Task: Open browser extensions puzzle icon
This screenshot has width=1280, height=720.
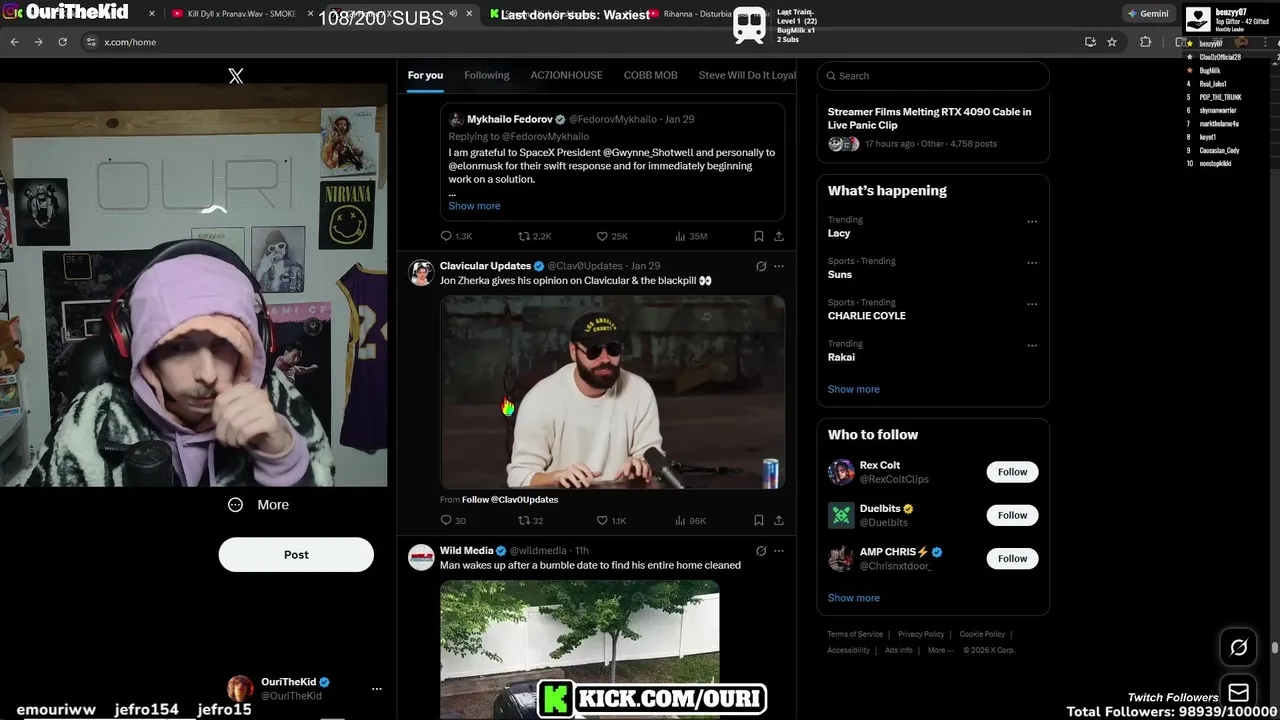Action: pyautogui.click(x=1146, y=42)
